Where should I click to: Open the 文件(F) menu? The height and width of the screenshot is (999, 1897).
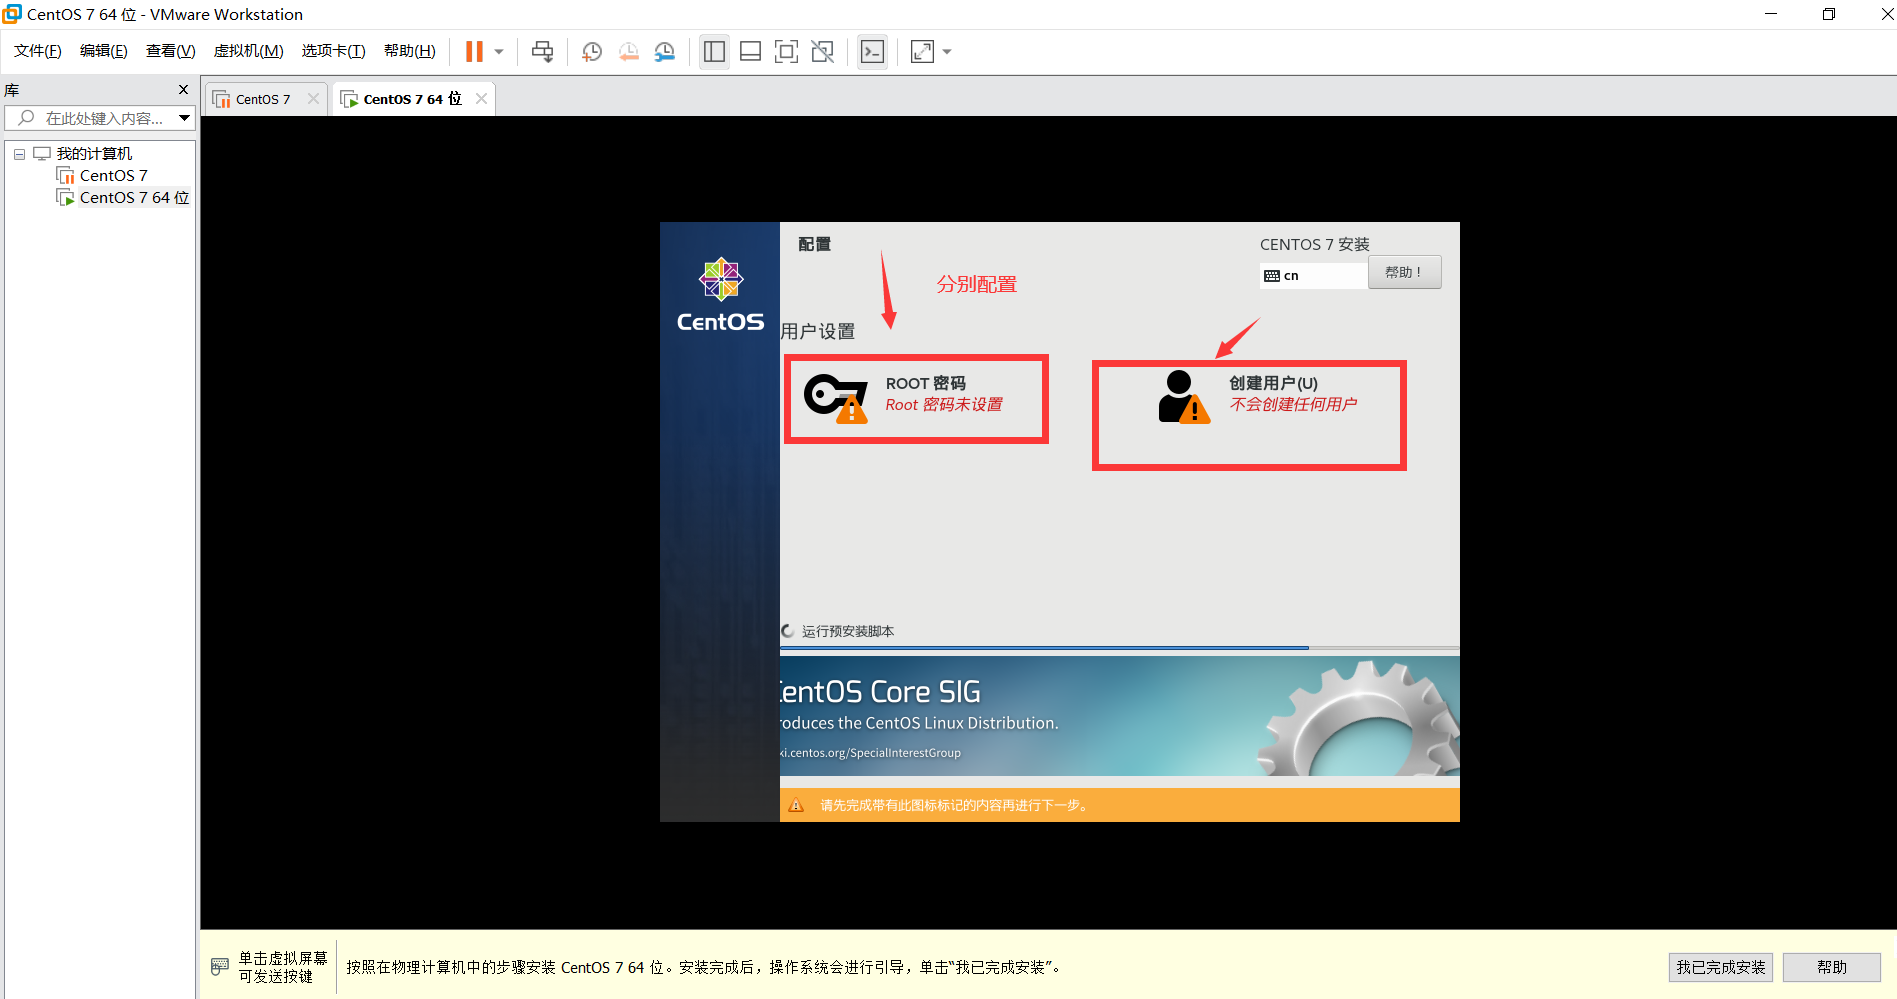pyautogui.click(x=38, y=51)
